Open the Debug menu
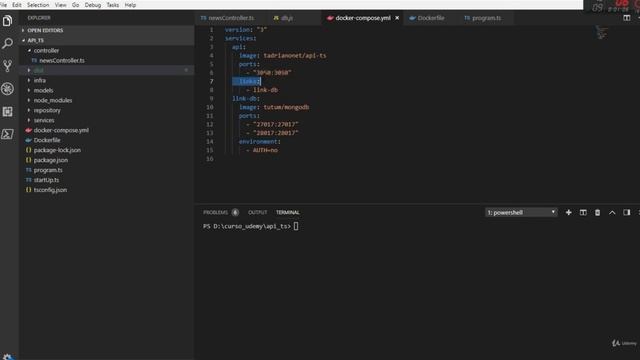This screenshot has height=360, width=640. pos(93,5)
